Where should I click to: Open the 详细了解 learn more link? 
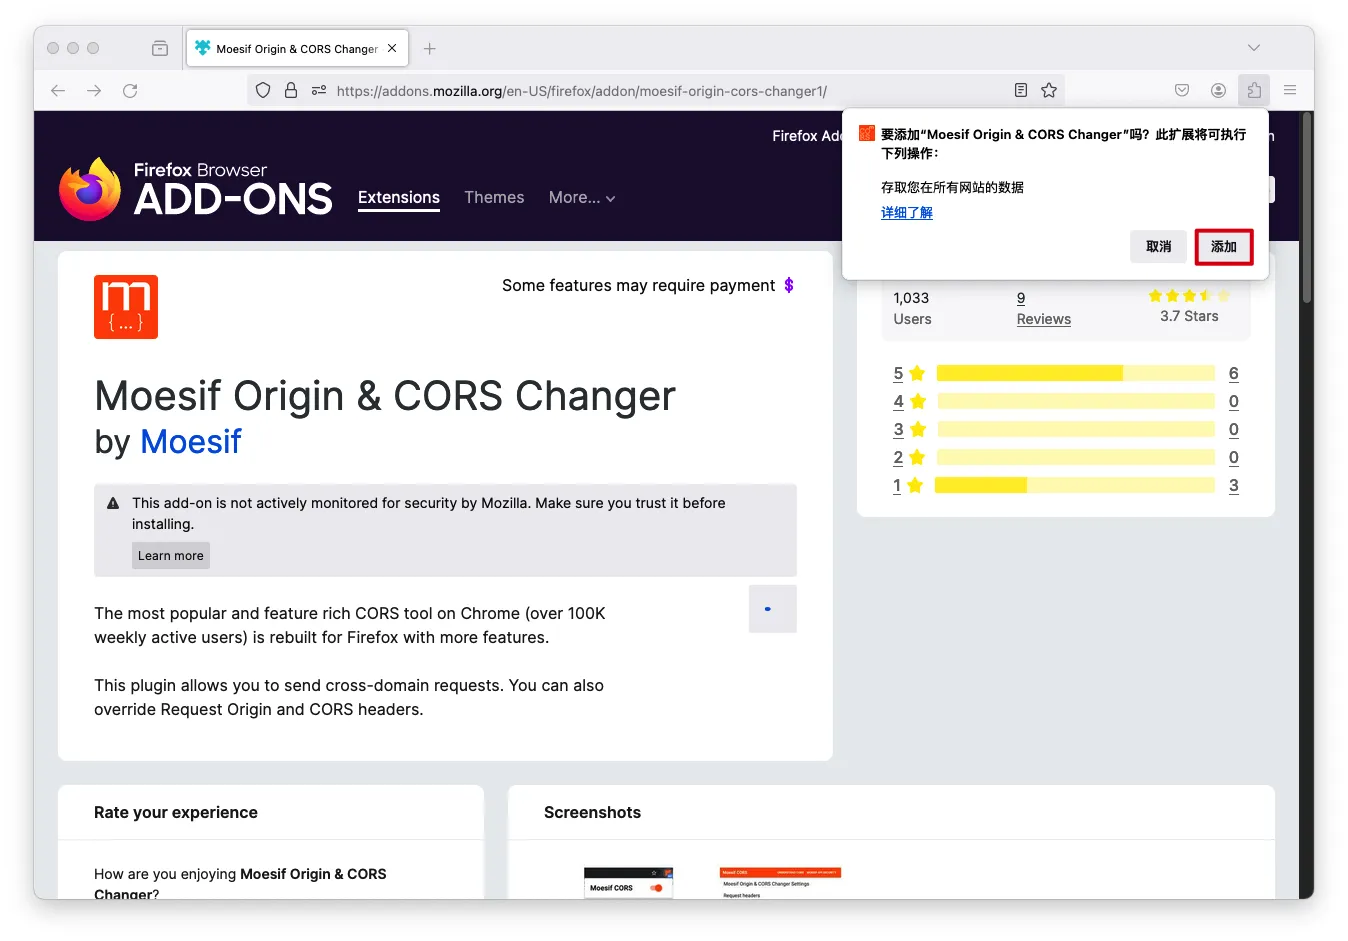coord(906,213)
